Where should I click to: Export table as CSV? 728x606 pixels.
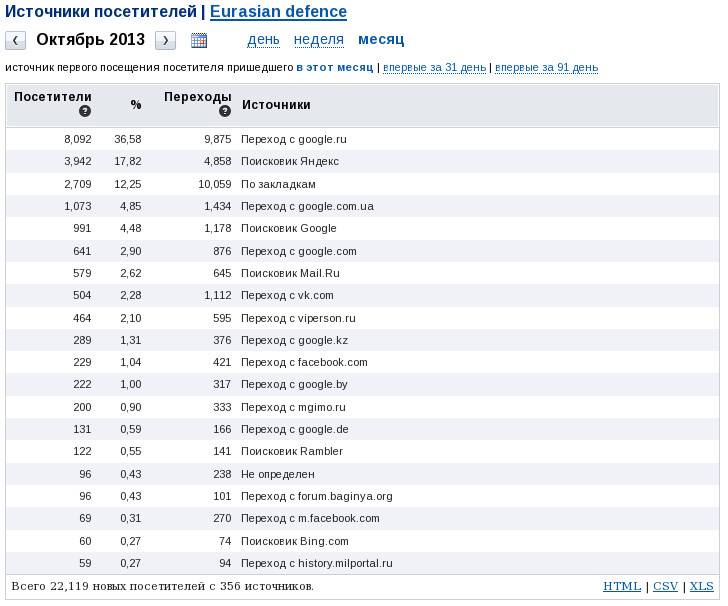pyautogui.click(x=665, y=586)
